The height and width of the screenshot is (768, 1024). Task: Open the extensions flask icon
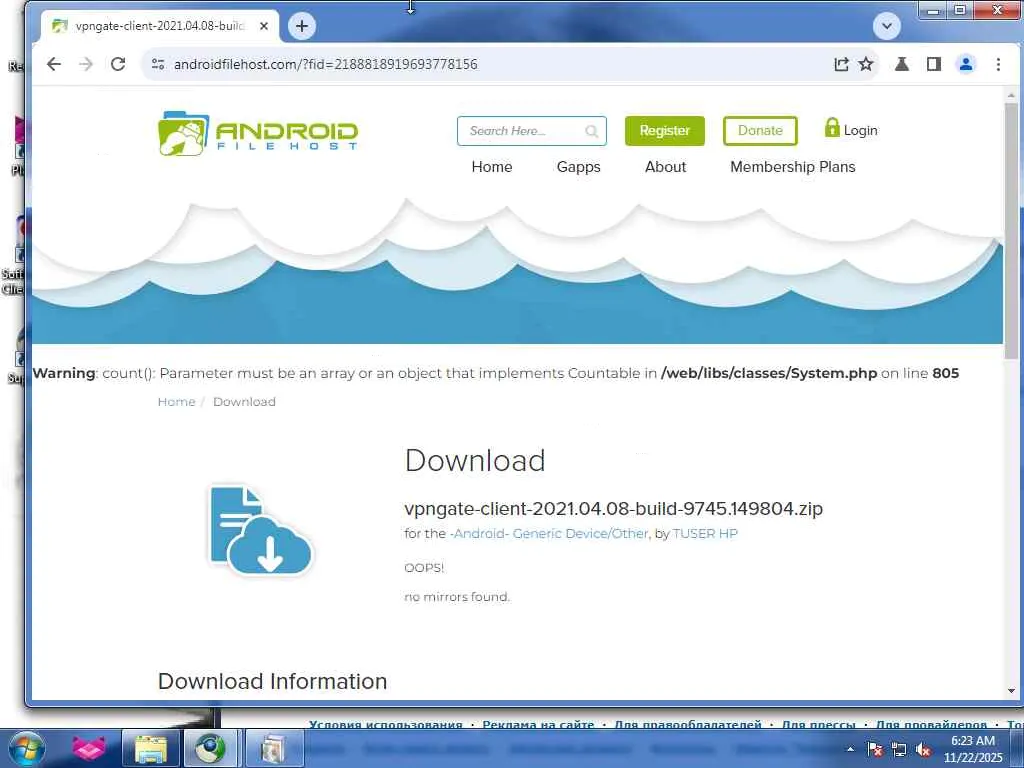(902, 64)
